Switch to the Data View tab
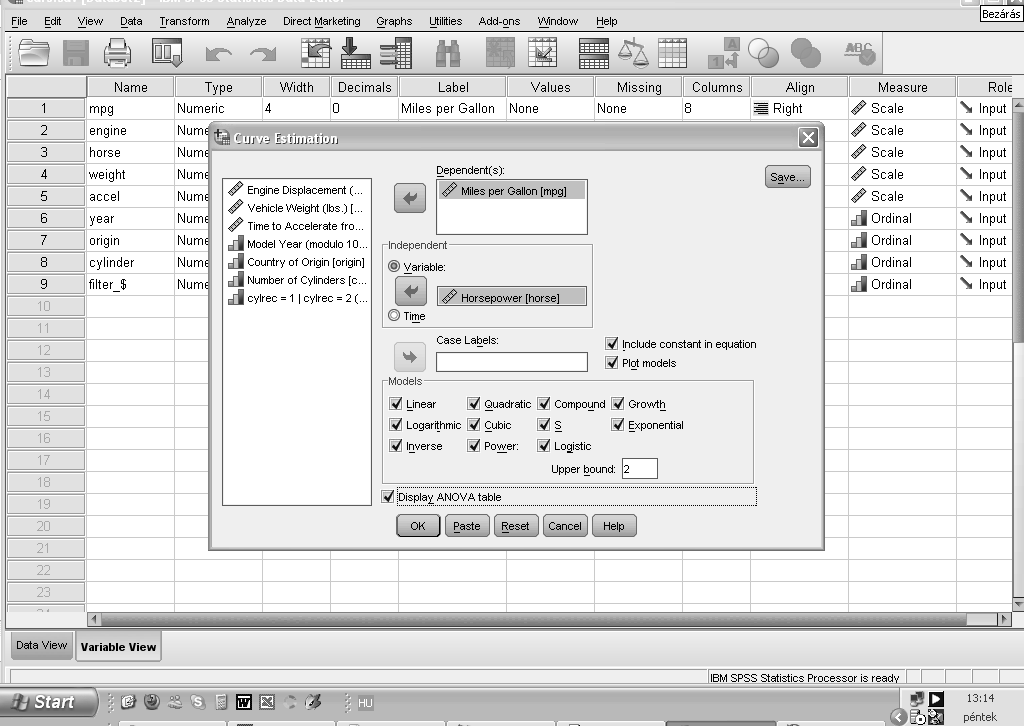 tap(41, 645)
